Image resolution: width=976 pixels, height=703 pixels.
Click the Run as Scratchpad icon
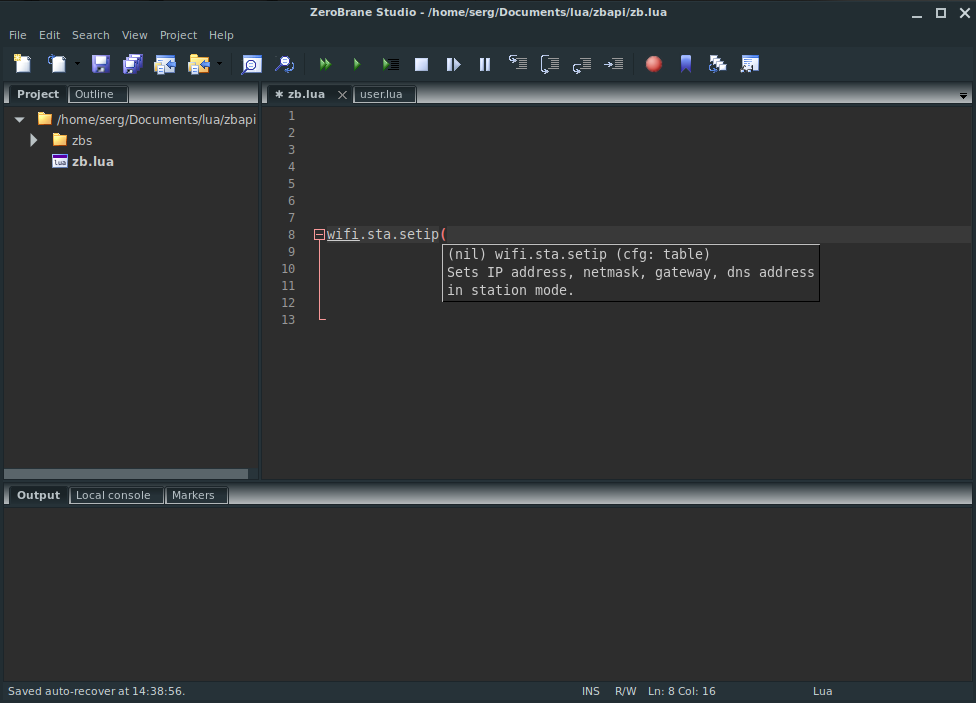pyautogui.click(x=390, y=64)
